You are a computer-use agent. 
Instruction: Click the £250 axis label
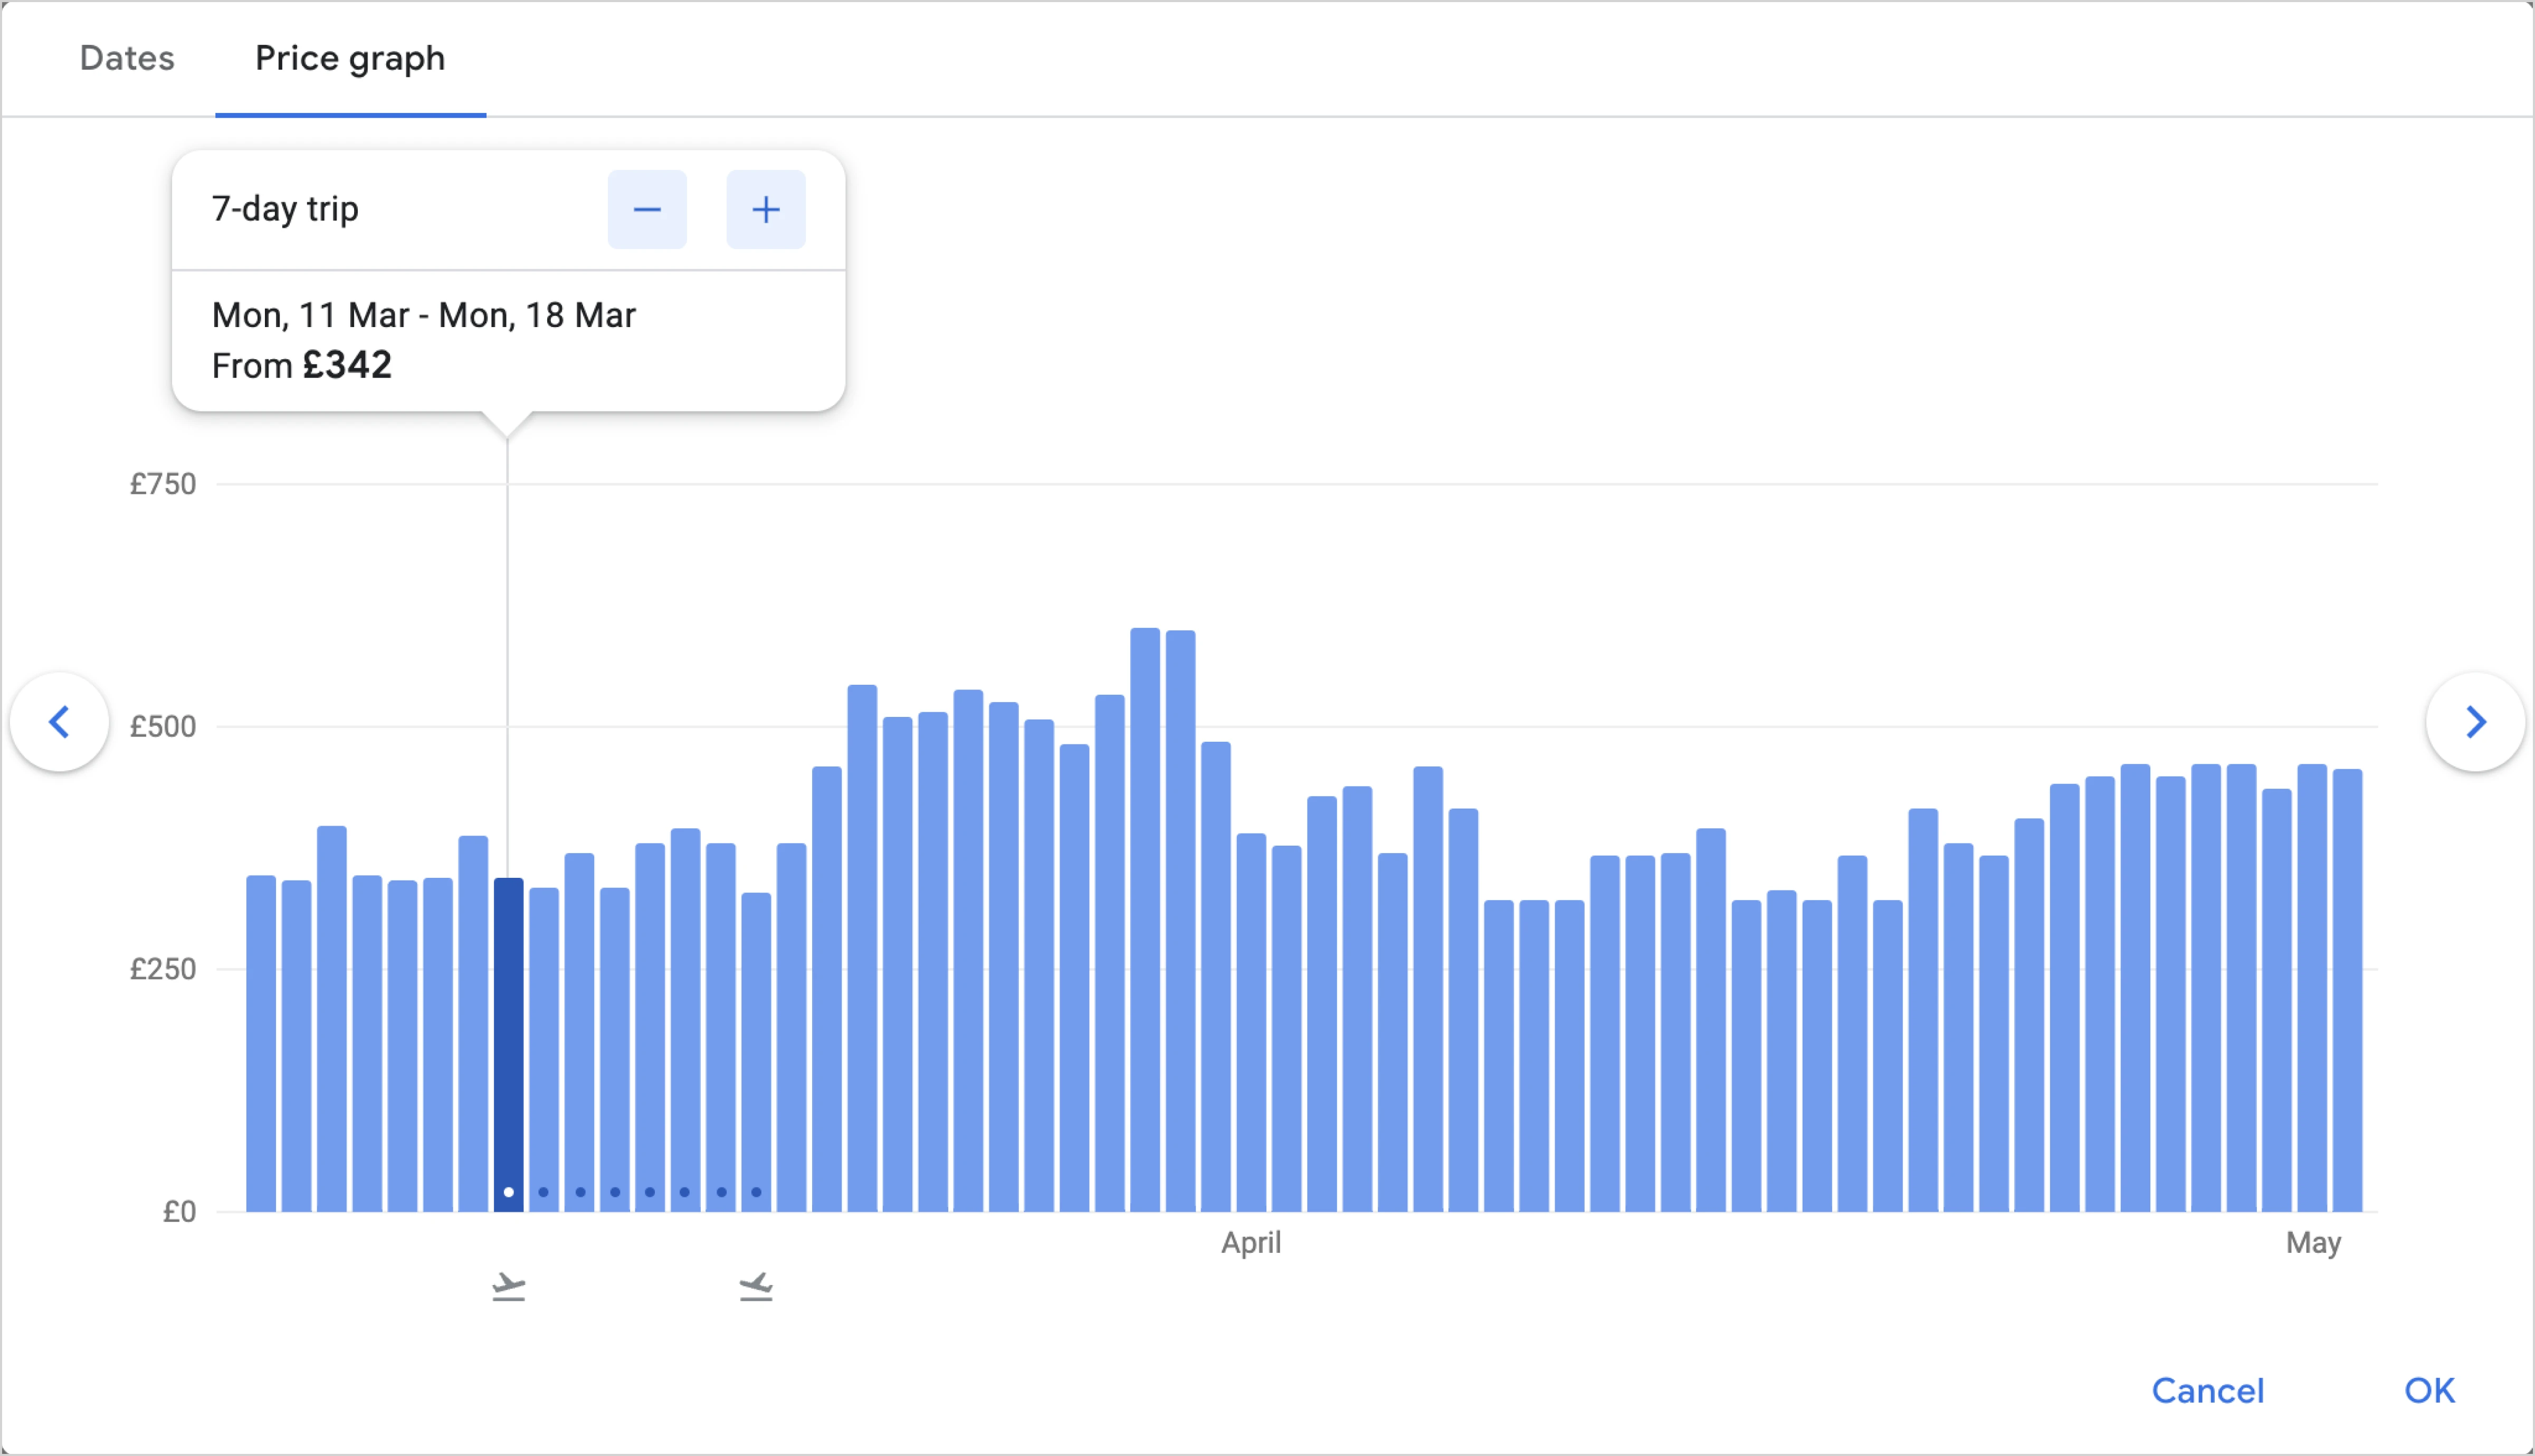click(x=163, y=969)
